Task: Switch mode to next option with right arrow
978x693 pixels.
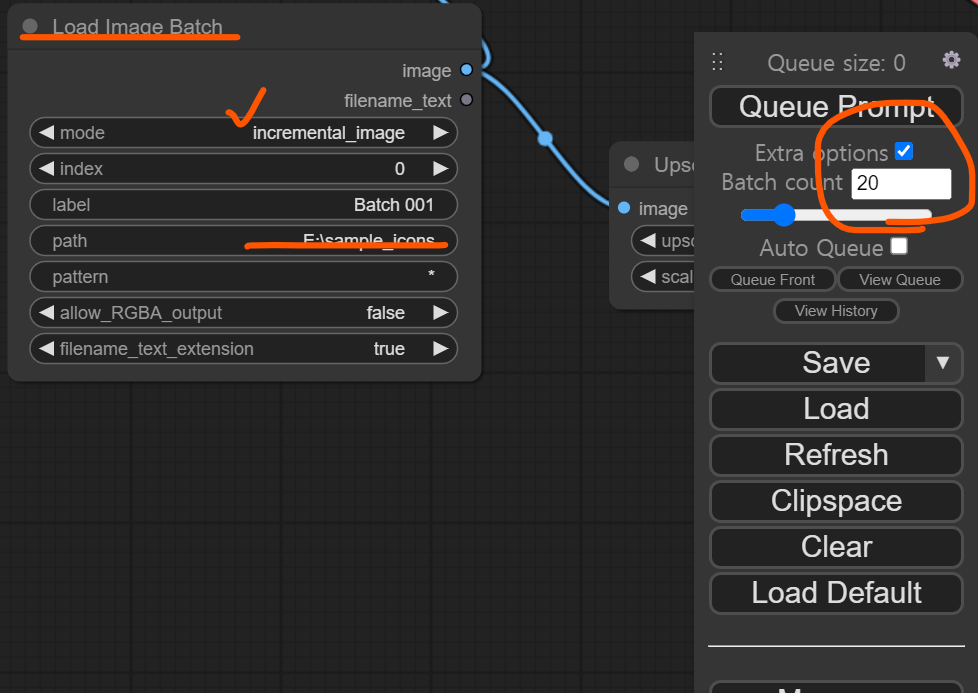Action: point(440,132)
